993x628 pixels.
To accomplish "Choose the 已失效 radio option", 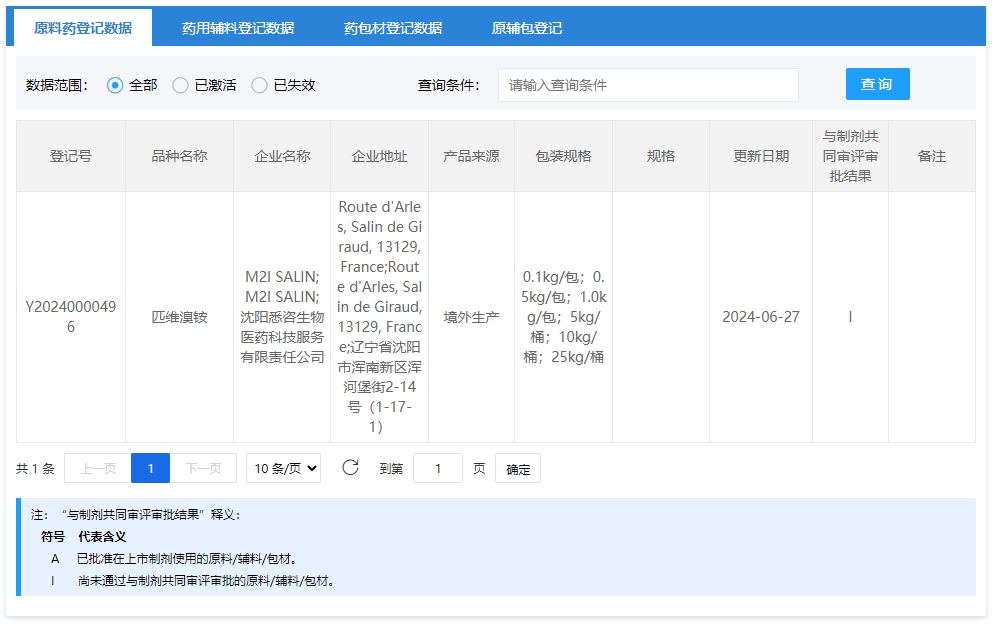I will 260,85.
